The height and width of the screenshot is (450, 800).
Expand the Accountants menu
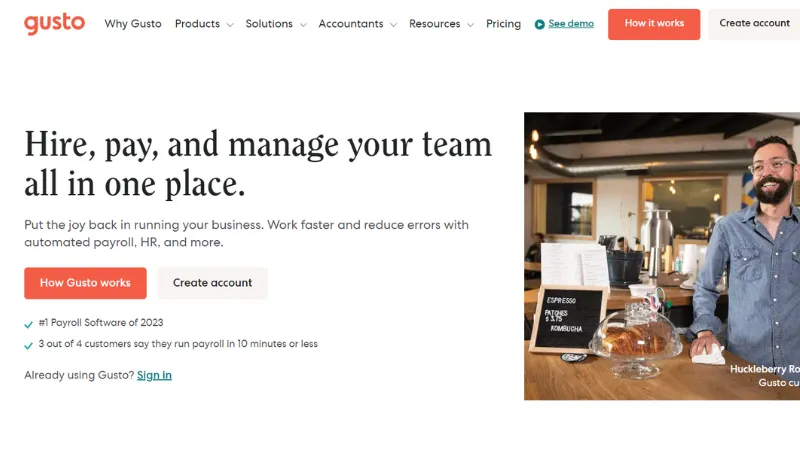357,24
